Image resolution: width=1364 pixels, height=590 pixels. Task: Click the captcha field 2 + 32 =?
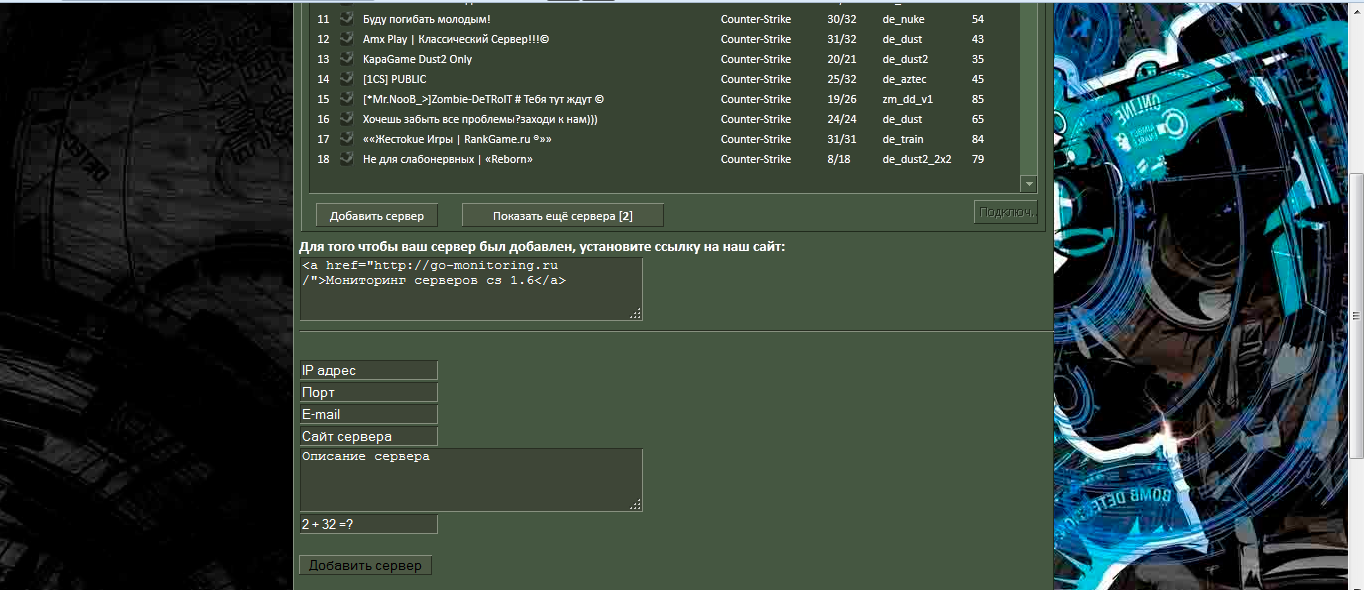[x=369, y=524]
